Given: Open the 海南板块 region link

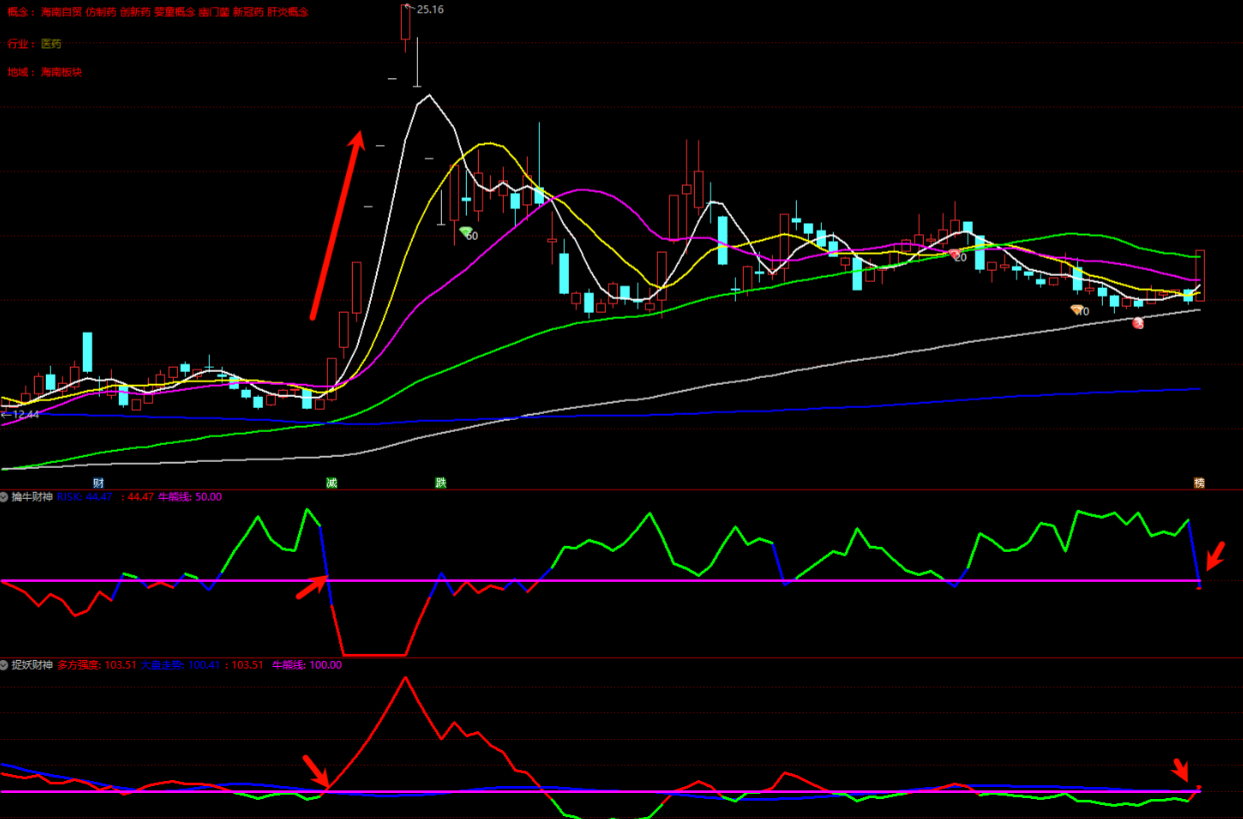Looking at the screenshot, I should coord(62,72).
